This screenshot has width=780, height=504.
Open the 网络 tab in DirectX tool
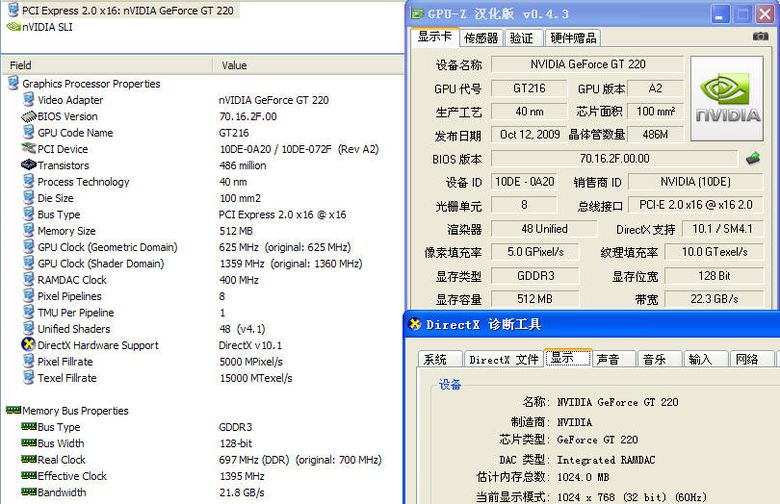752,359
